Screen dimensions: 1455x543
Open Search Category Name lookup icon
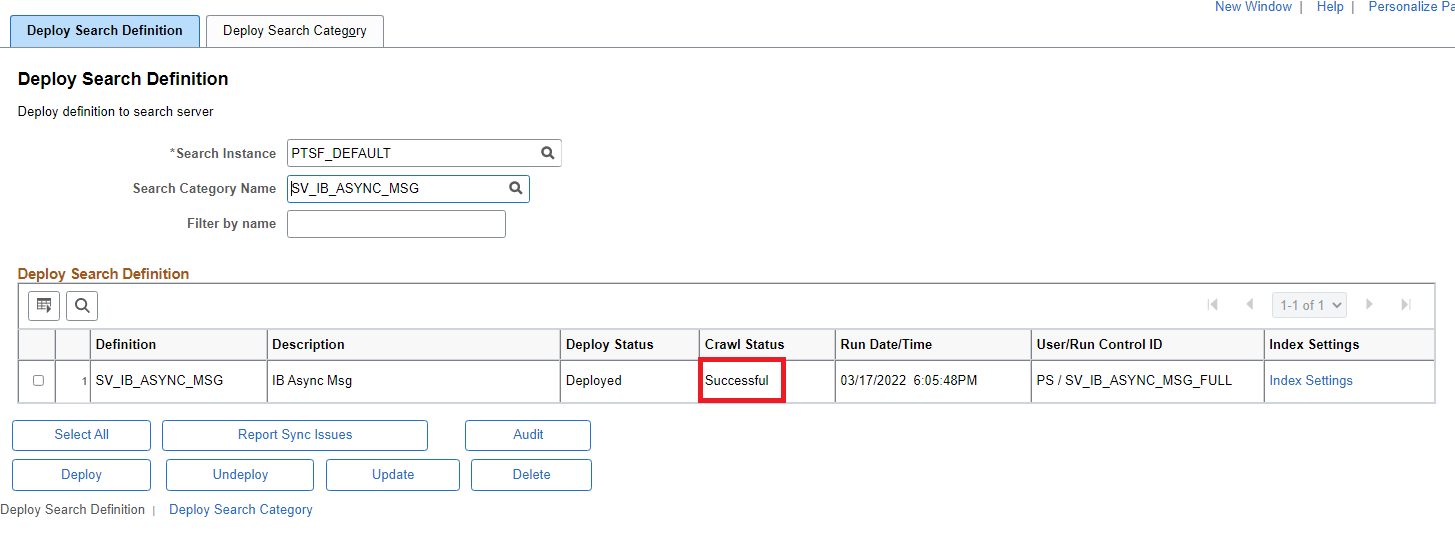[x=516, y=188]
